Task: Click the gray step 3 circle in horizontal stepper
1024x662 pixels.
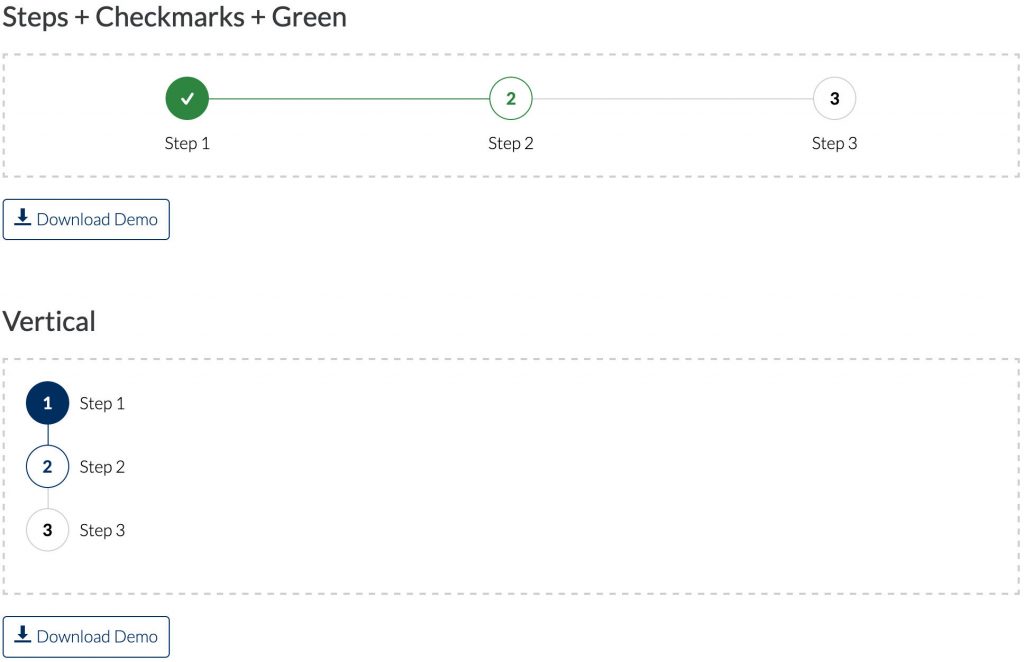Action: pos(835,98)
